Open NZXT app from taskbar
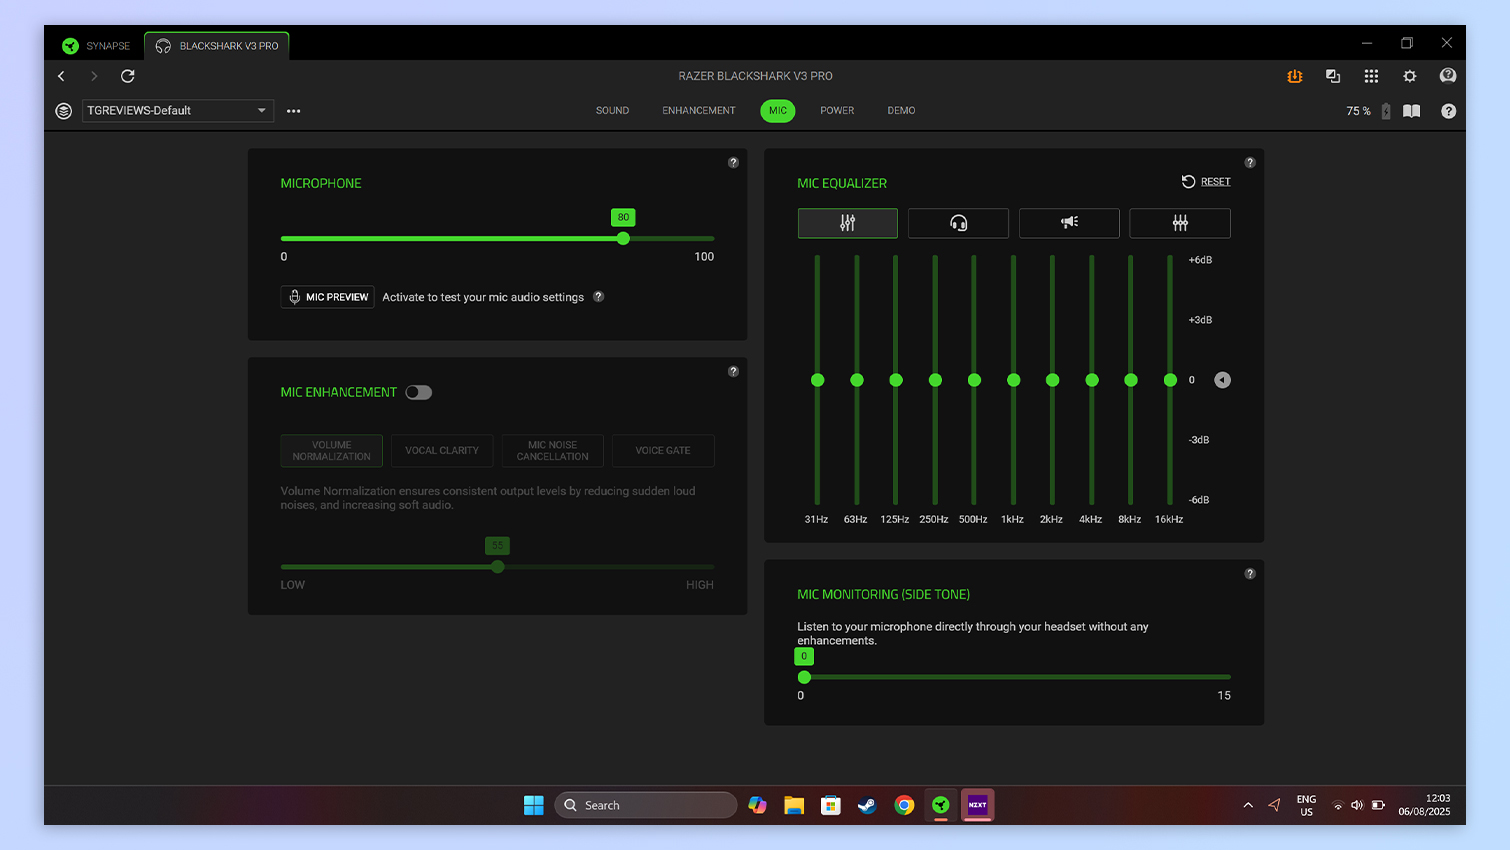1510x850 pixels. coord(978,805)
